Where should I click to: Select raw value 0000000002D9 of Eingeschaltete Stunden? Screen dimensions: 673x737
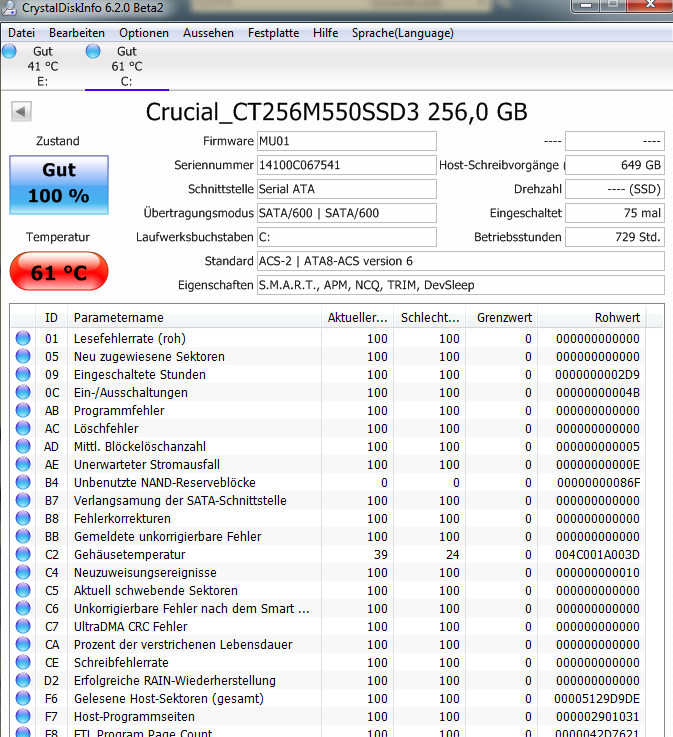click(597, 375)
